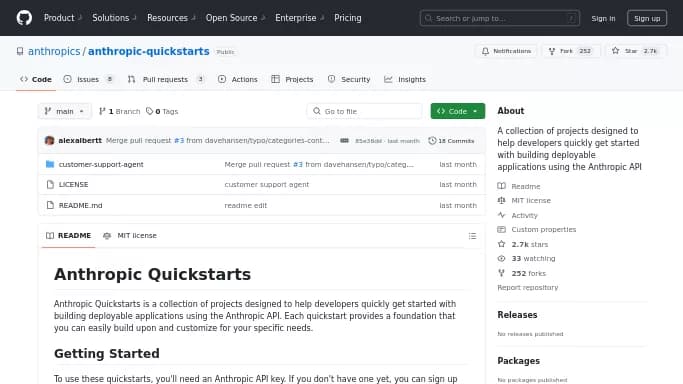Open the main branch selector dropdown
The height and width of the screenshot is (384, 683).
pos(64,111)
